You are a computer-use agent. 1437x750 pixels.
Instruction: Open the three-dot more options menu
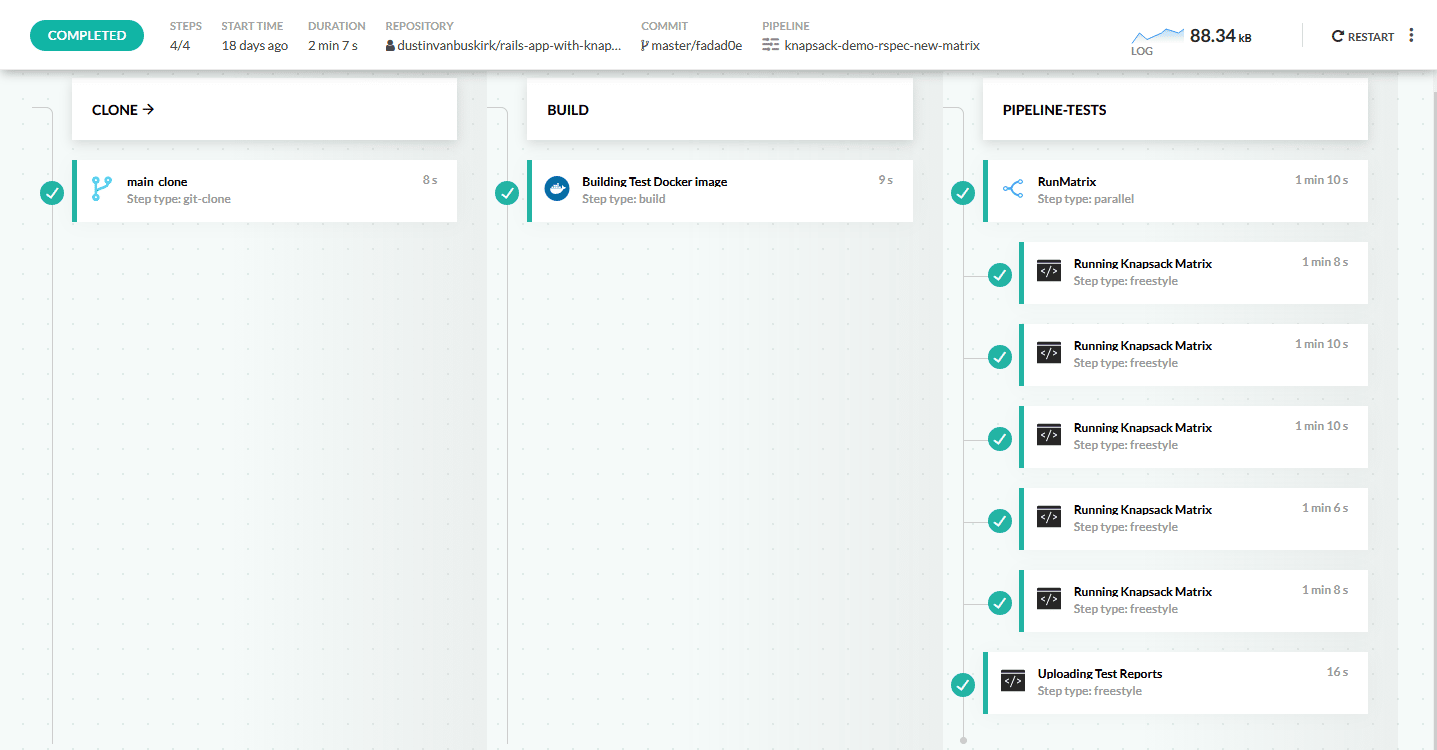tap(1411, 36)
